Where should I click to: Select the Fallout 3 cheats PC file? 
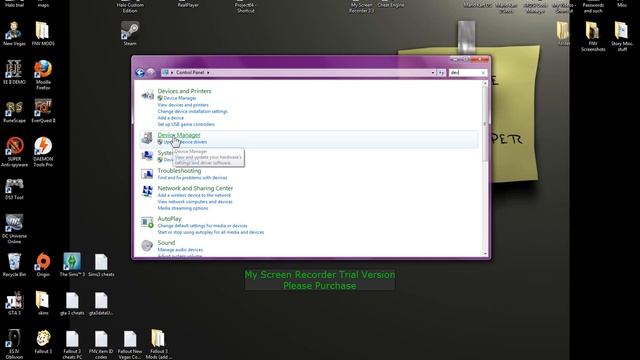click(72, 344)
